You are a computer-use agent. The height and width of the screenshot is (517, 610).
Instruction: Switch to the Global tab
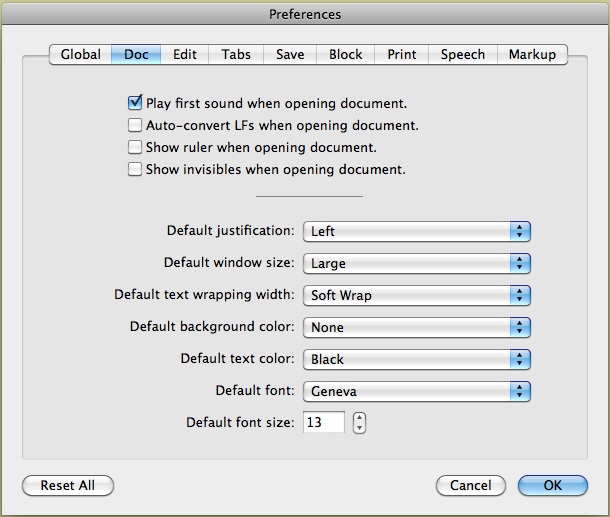[80, 55]
